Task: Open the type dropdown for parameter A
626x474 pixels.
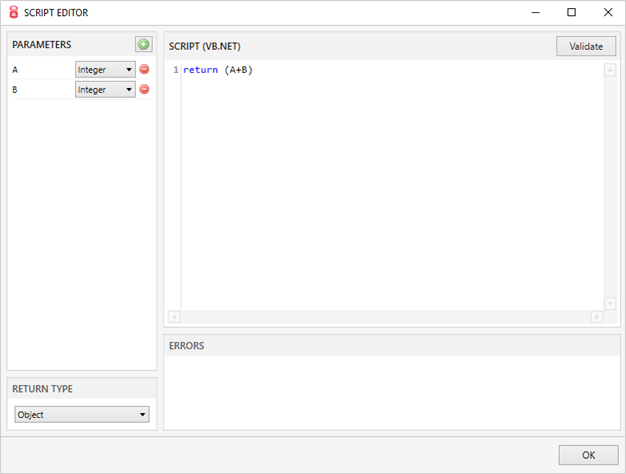Action: click(105, 69)
